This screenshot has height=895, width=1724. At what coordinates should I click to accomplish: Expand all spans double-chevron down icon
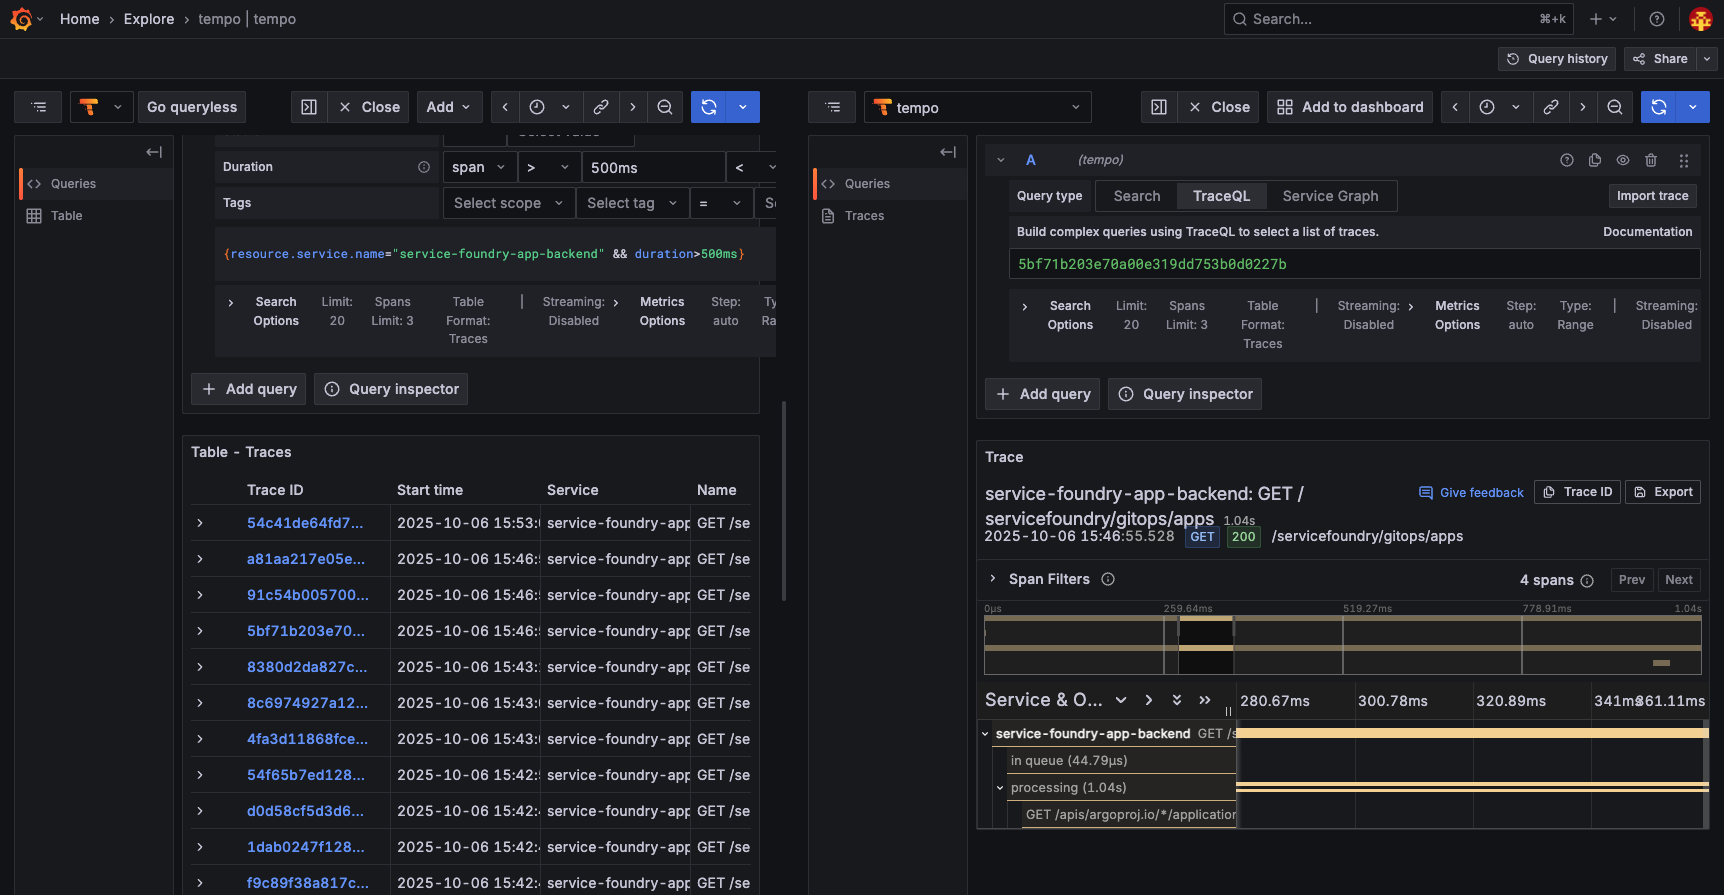tap(1177, 700)
